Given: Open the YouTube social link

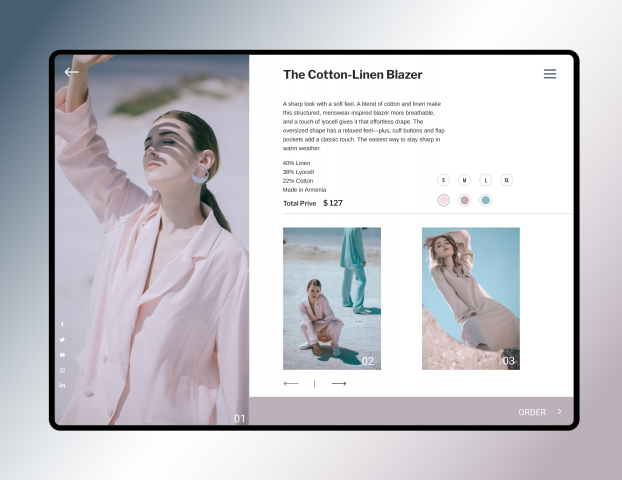Looking at the screenshot, I should click(x=62, y=355).
